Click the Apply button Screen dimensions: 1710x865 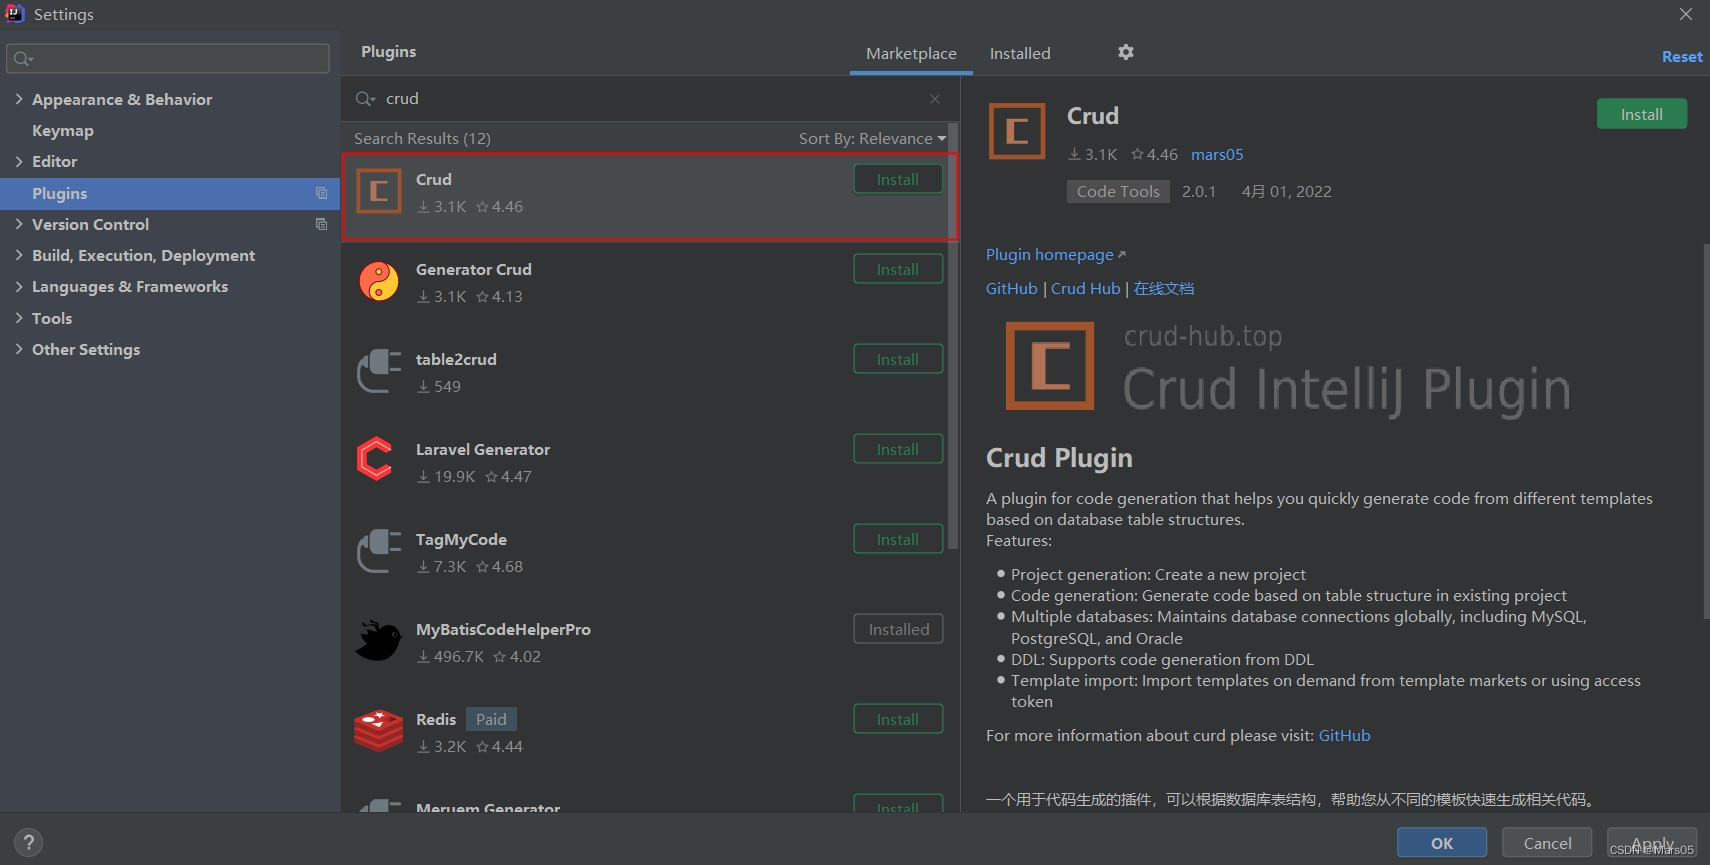click(x=1652, y=843)
